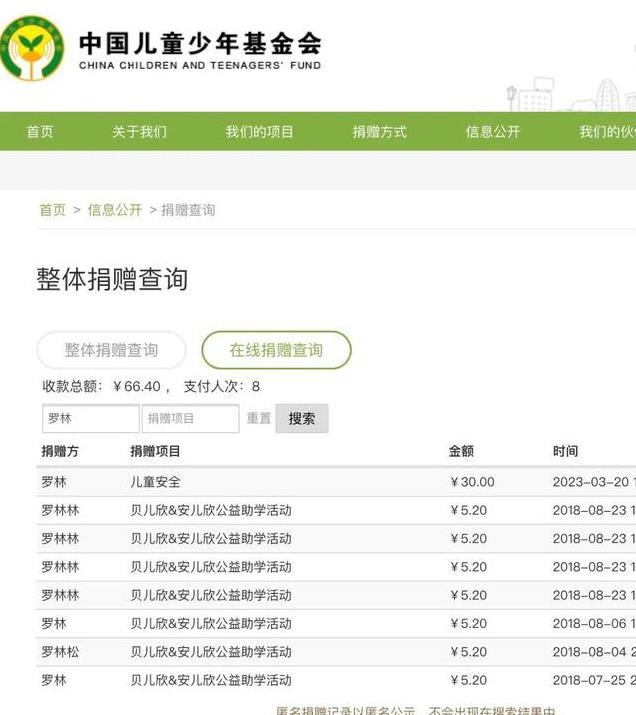Select the 2023-03-20 date cell

click(594, 482)
